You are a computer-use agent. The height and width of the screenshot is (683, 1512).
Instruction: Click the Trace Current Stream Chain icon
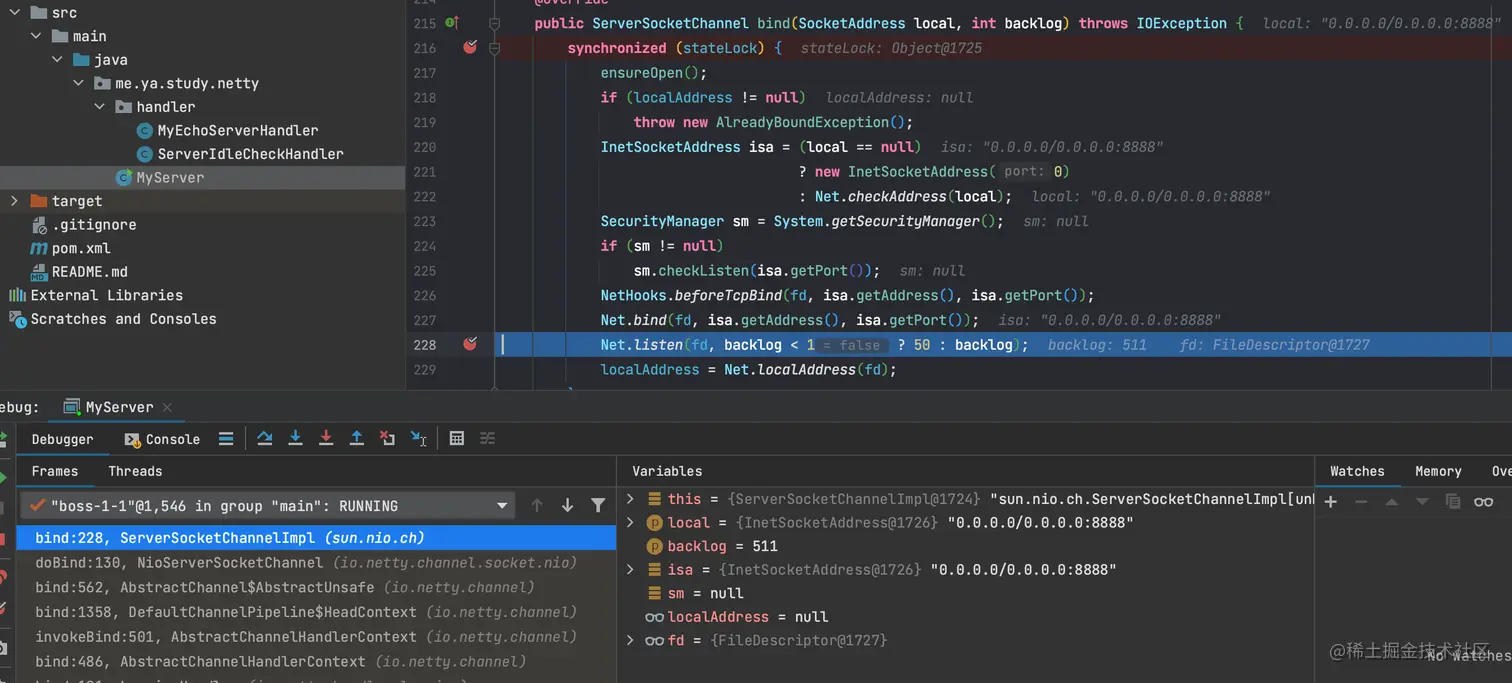point(487,438)
